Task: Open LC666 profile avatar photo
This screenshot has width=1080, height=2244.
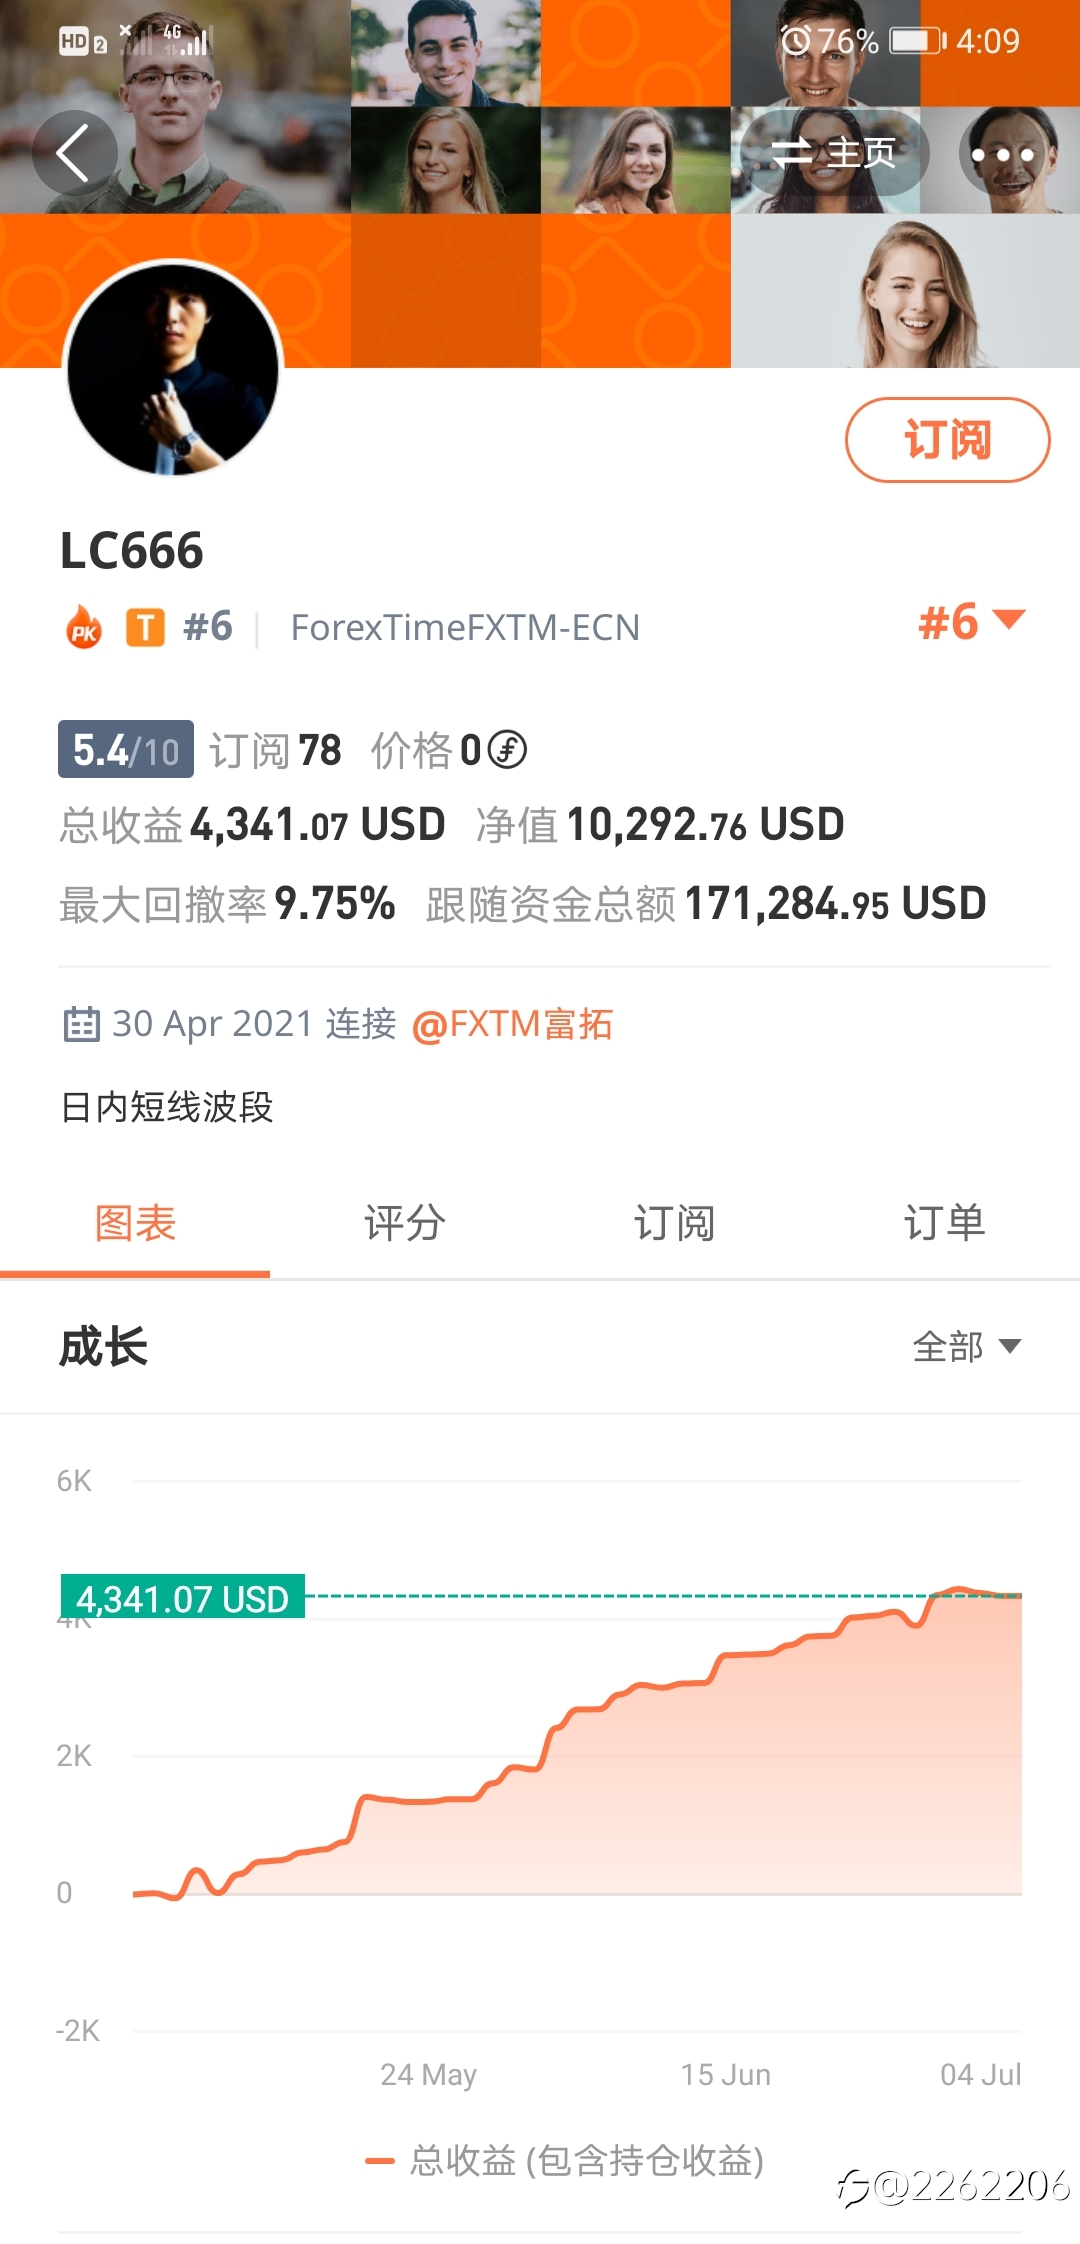Action: [x=173, y=367]
